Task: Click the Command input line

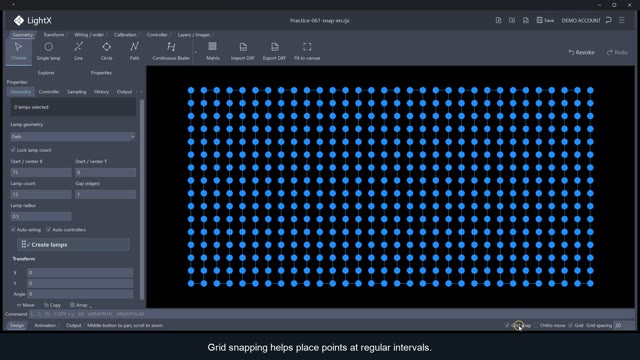Action: [331, 314]
